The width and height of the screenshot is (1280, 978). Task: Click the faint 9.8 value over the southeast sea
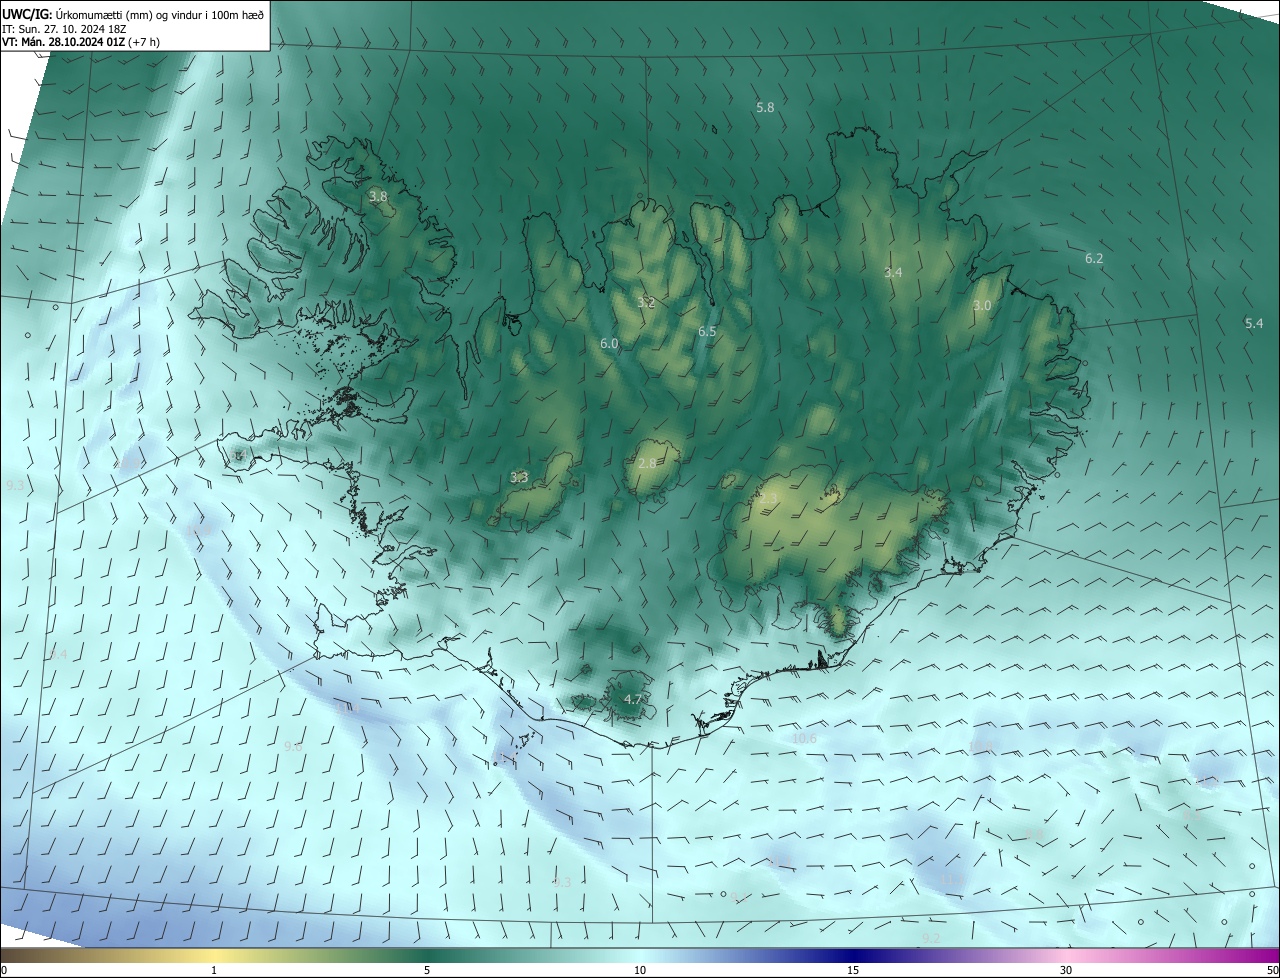tap(1034, 834)
